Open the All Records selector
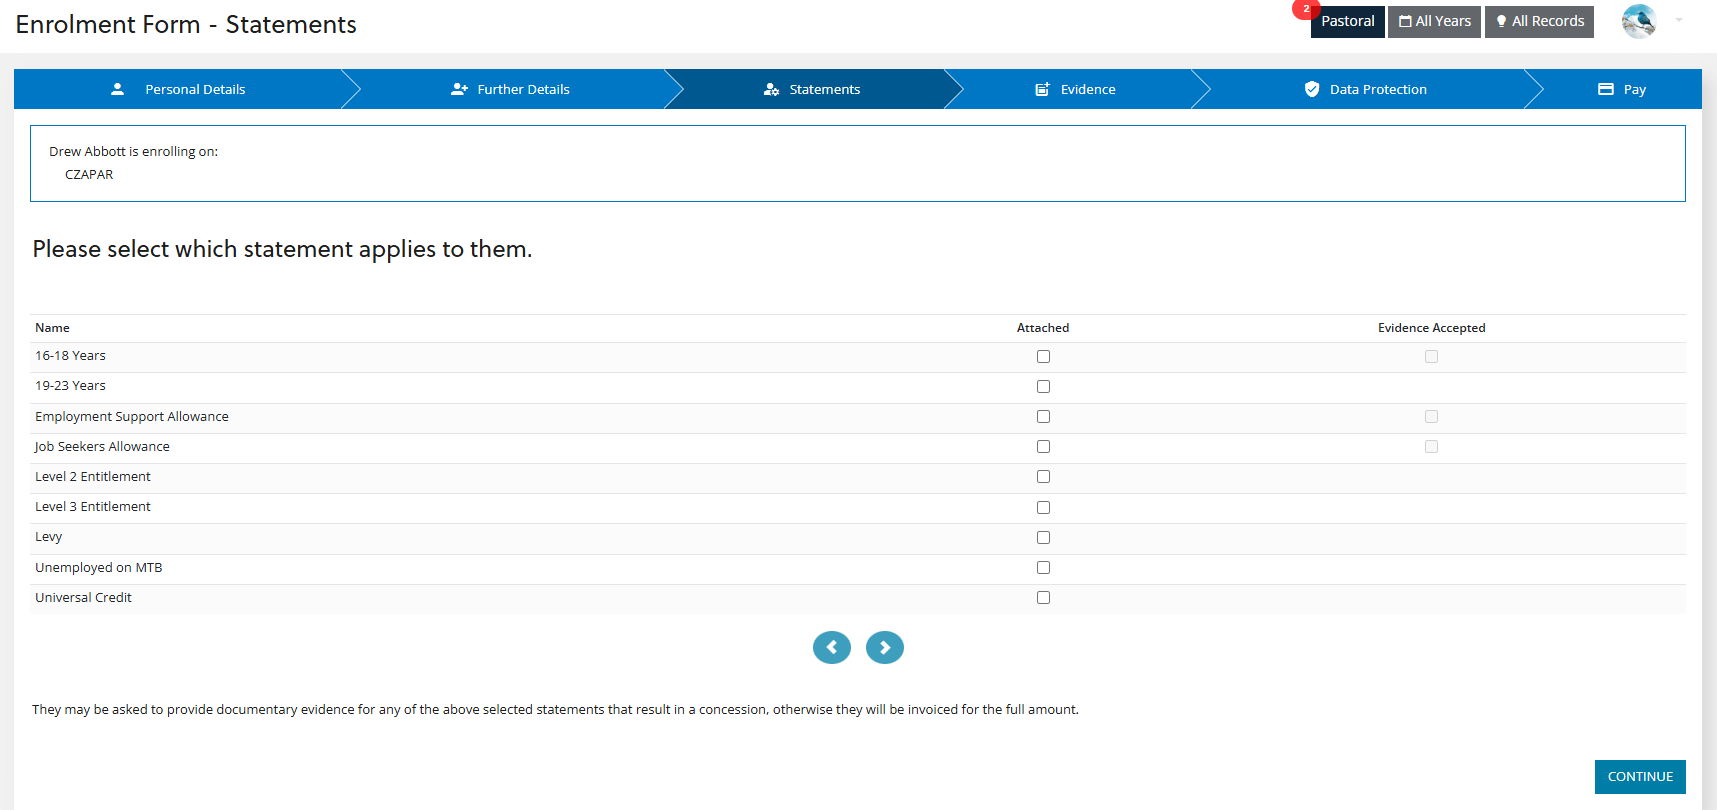Image resolution: width=1717 pixels, height=810 pixels. 1539,21
